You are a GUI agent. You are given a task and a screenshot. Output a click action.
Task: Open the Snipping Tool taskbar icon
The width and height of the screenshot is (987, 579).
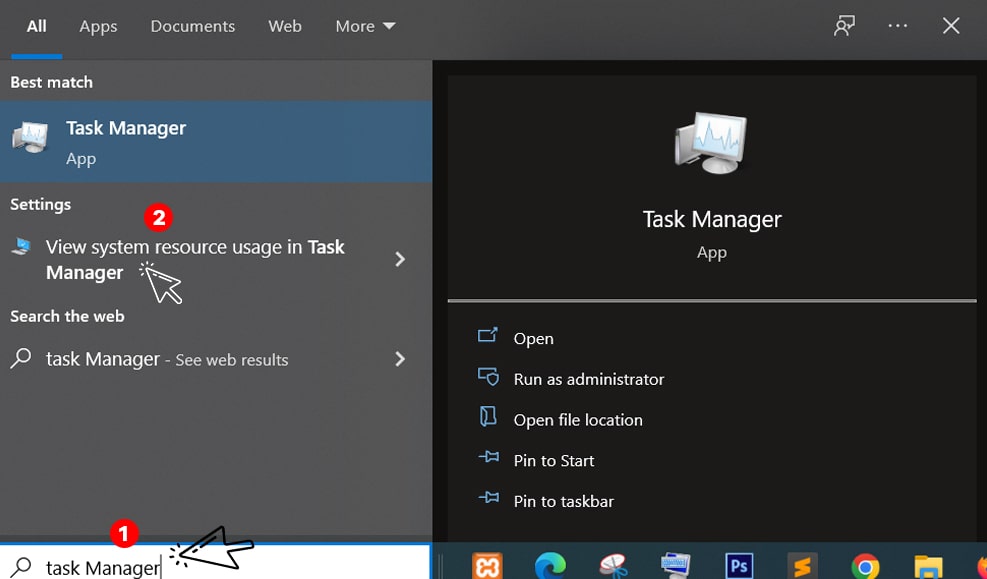tap(613, 565)
